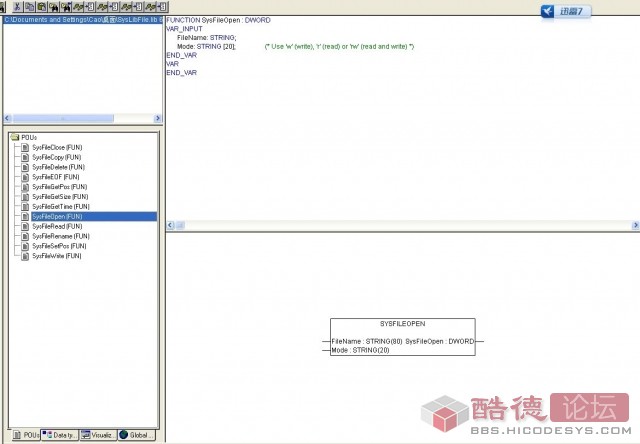Open the Global variables tab
The height and width of the screenshot is (444, 640).
tap(138, 435)
